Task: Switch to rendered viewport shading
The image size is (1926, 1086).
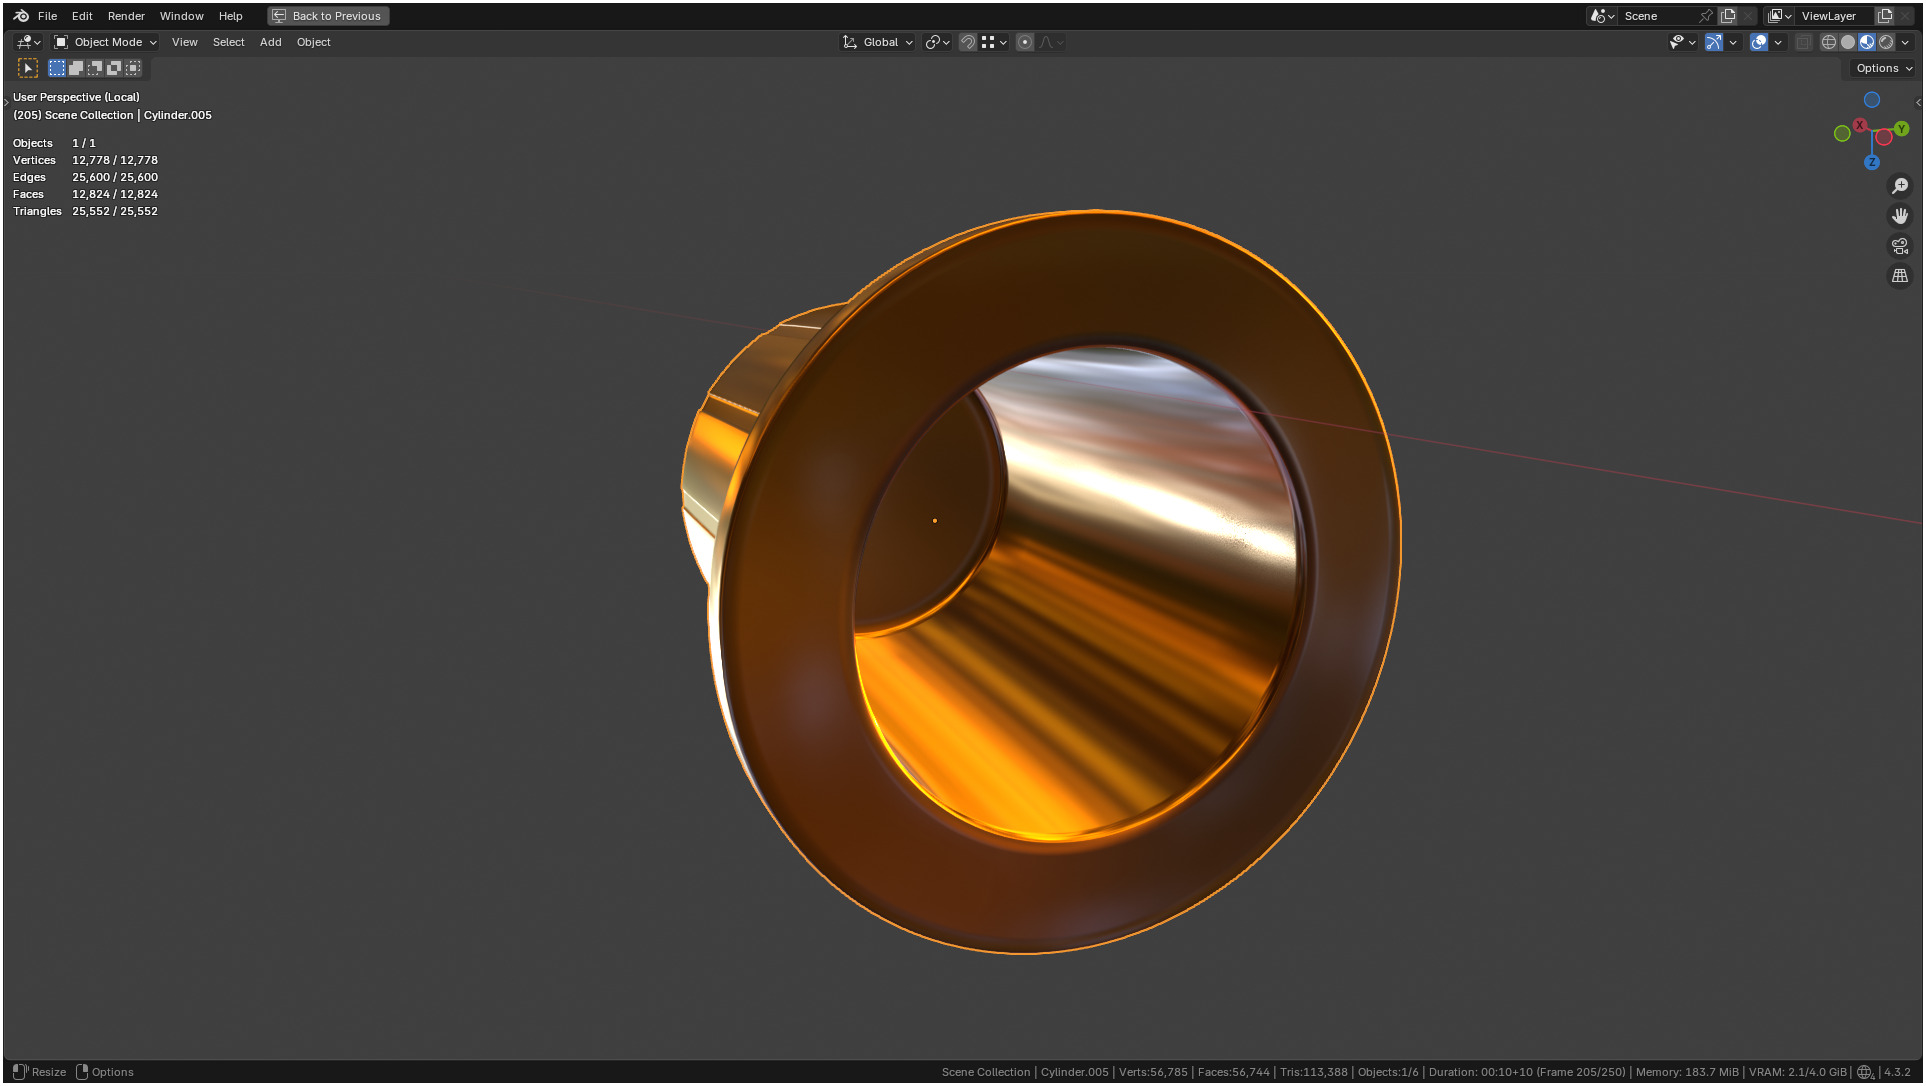Action: [x=1886, y=42]
